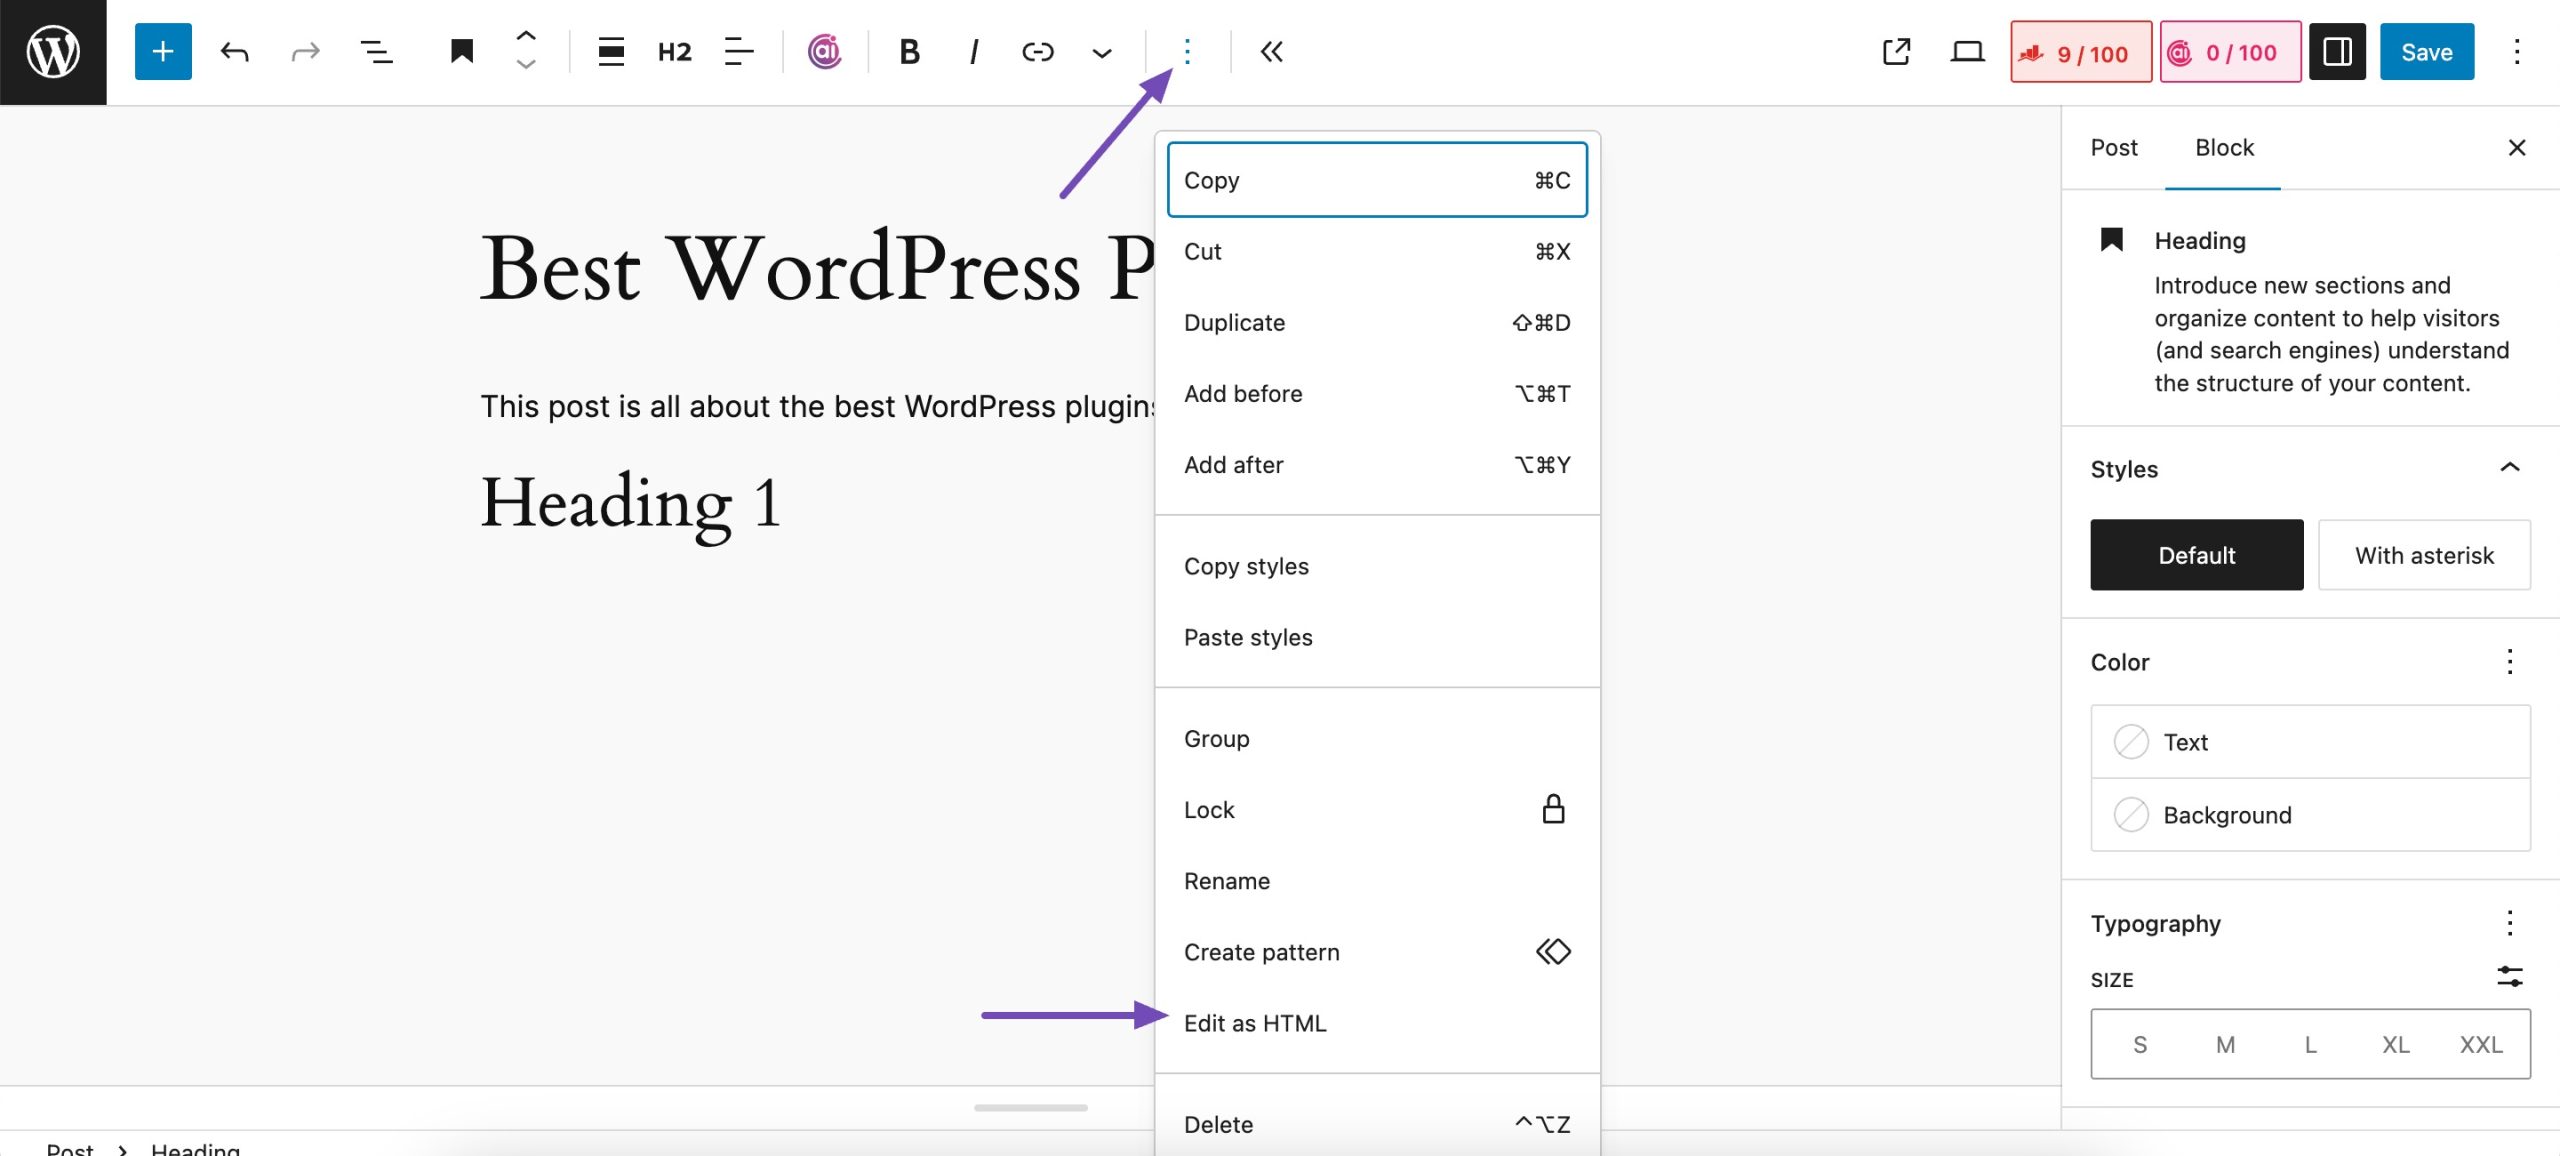Change heading level H2
This screenshot has height=1156, width=2560.
coord(675,52)
